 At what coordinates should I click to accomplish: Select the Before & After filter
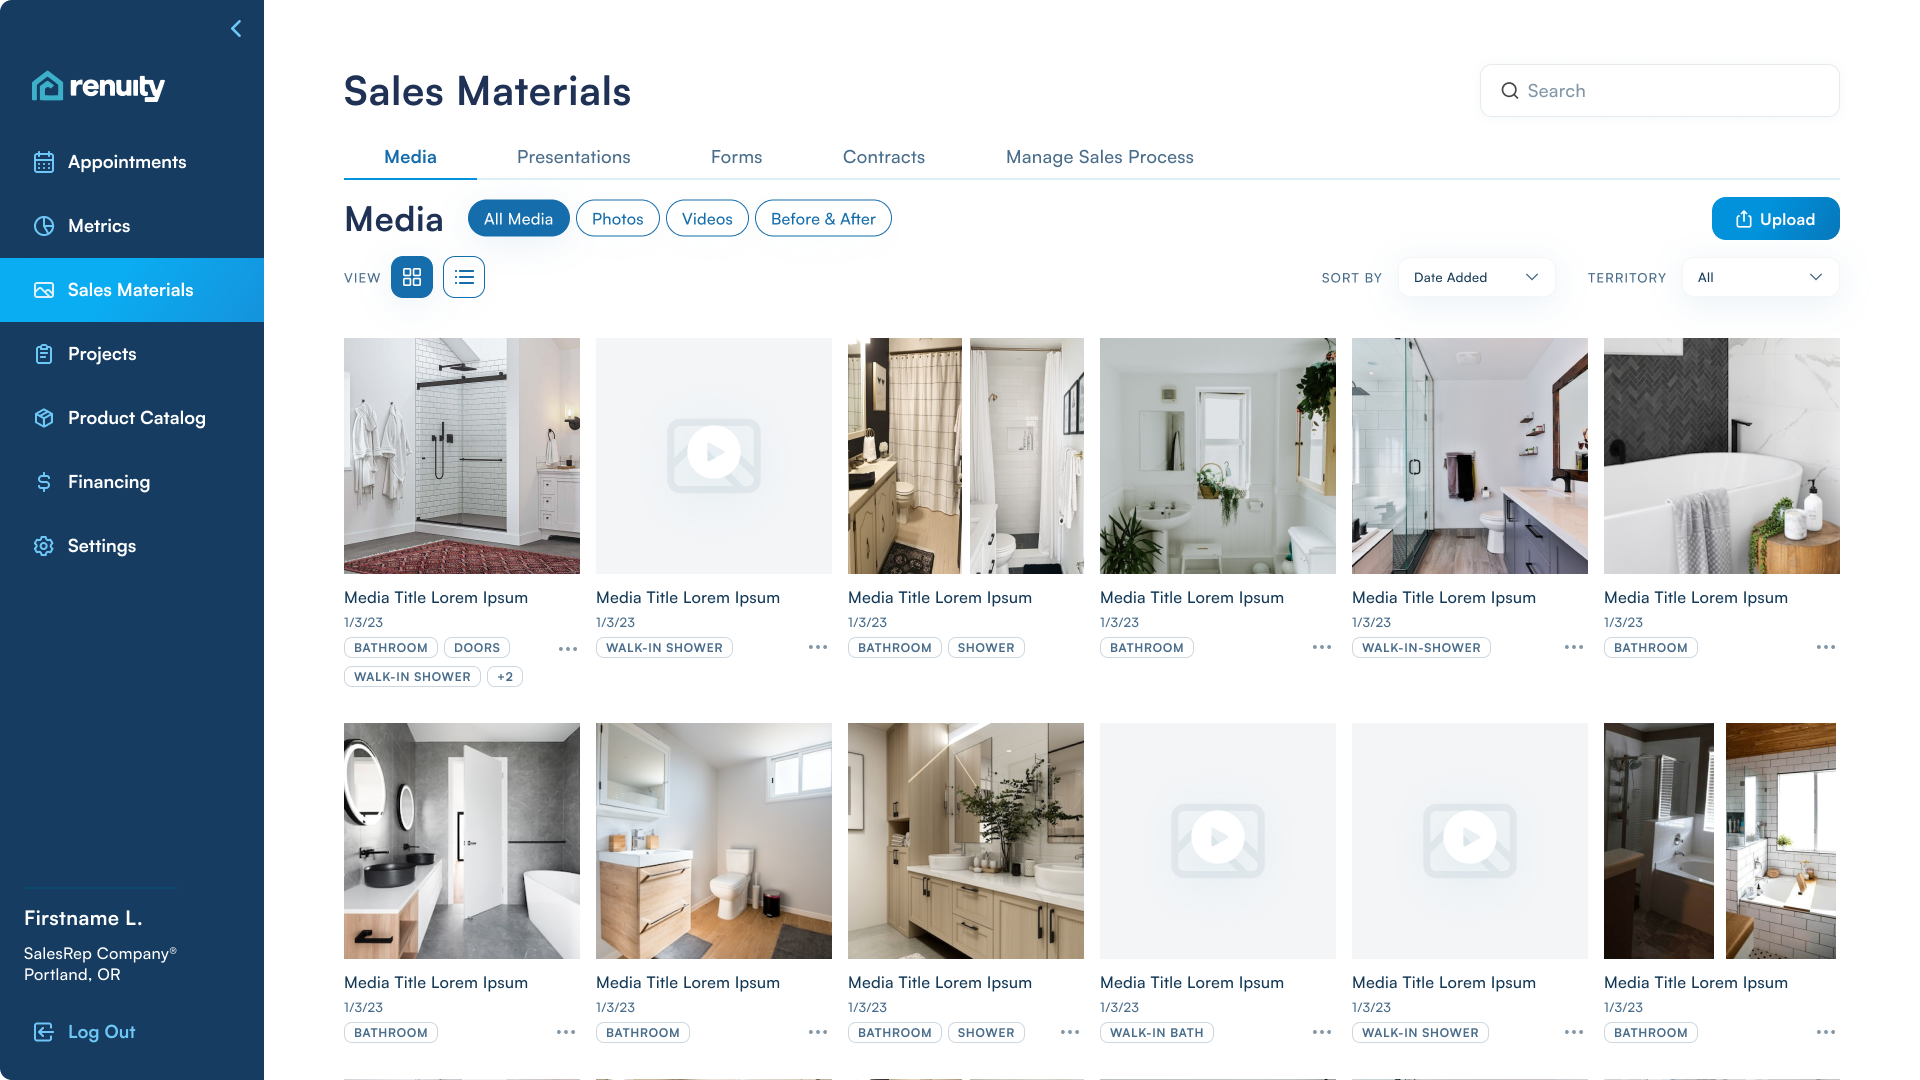(x=823, y=219)
